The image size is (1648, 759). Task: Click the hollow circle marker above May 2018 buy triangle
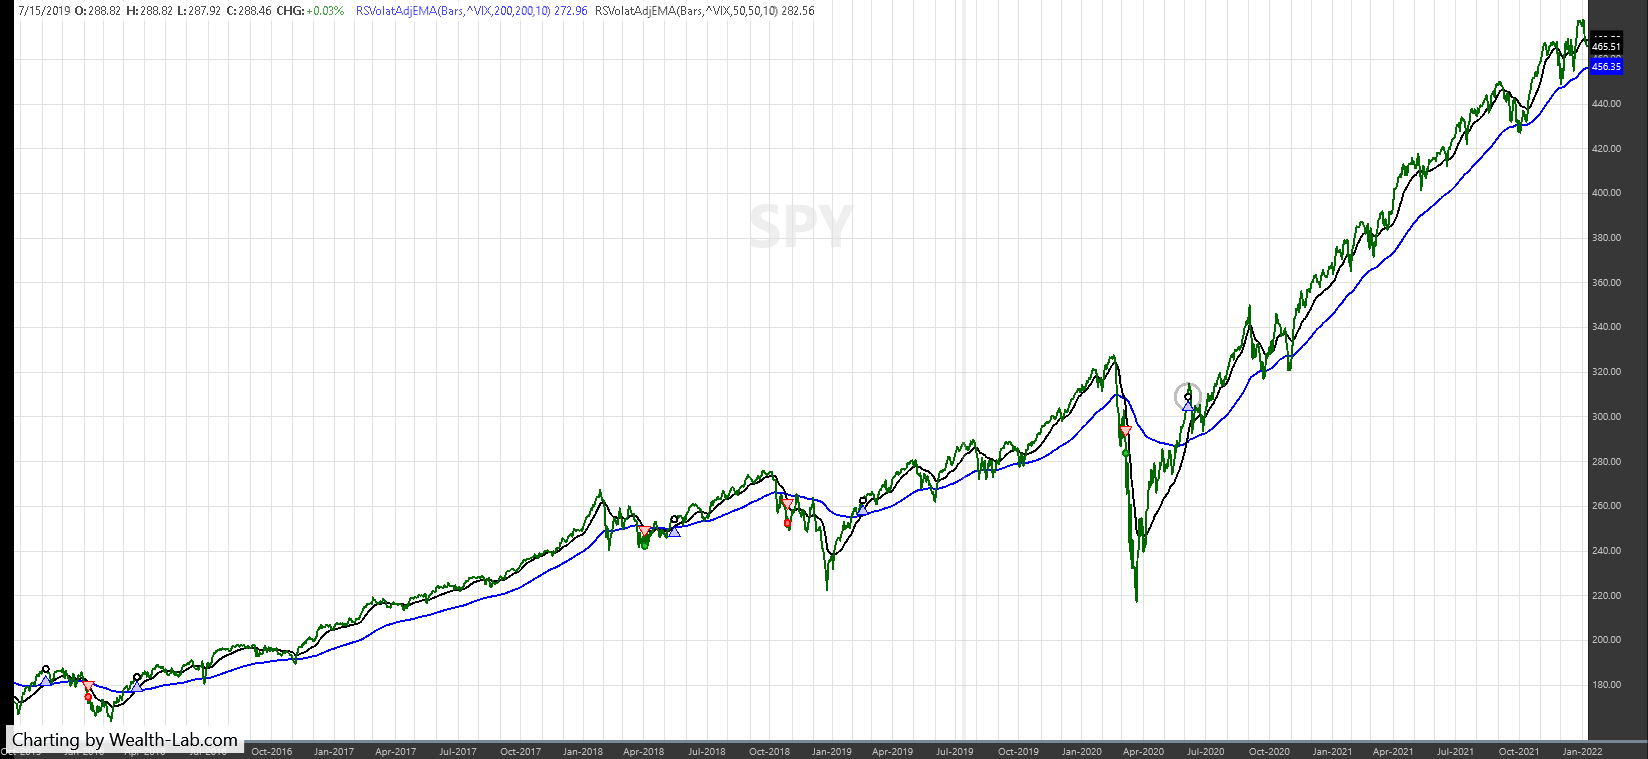(x=675, y=520)
